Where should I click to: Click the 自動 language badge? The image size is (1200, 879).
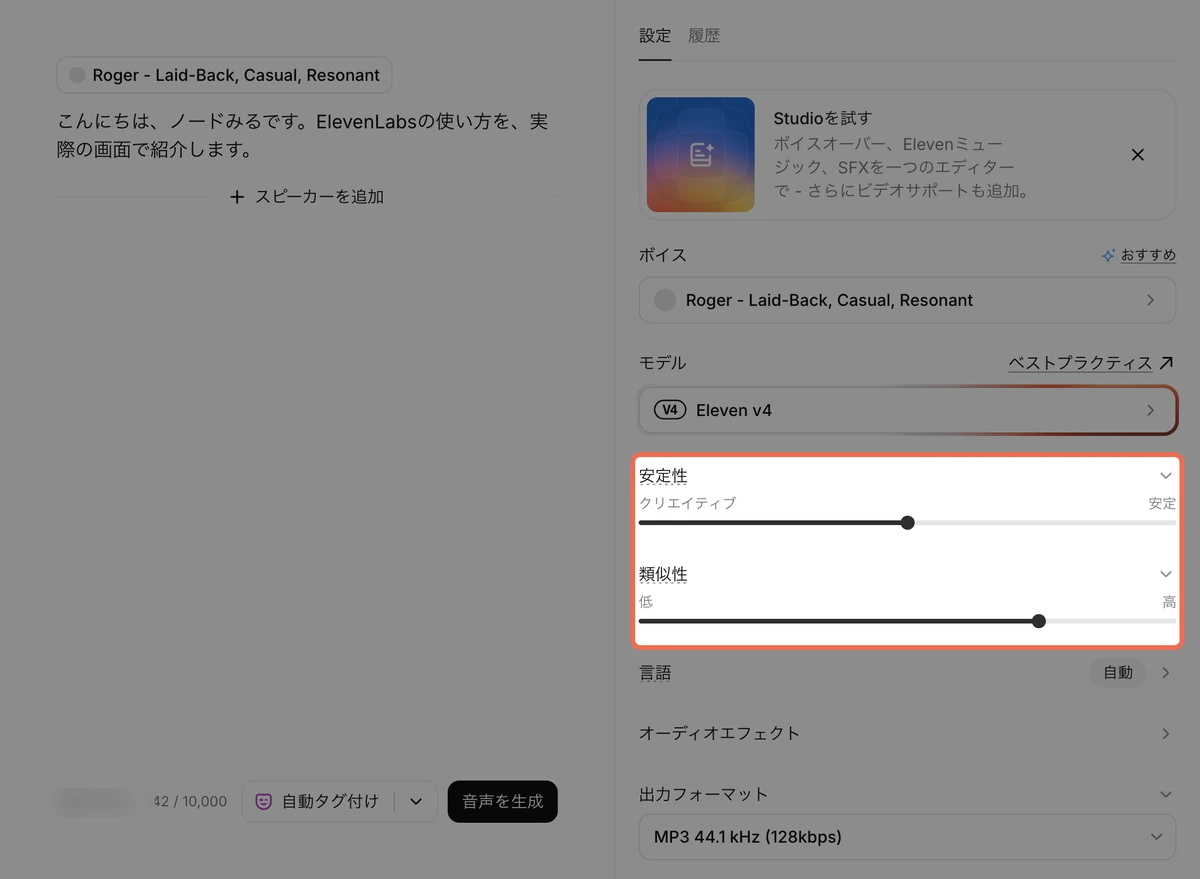pyautogui.click(x=1118, y=673)
